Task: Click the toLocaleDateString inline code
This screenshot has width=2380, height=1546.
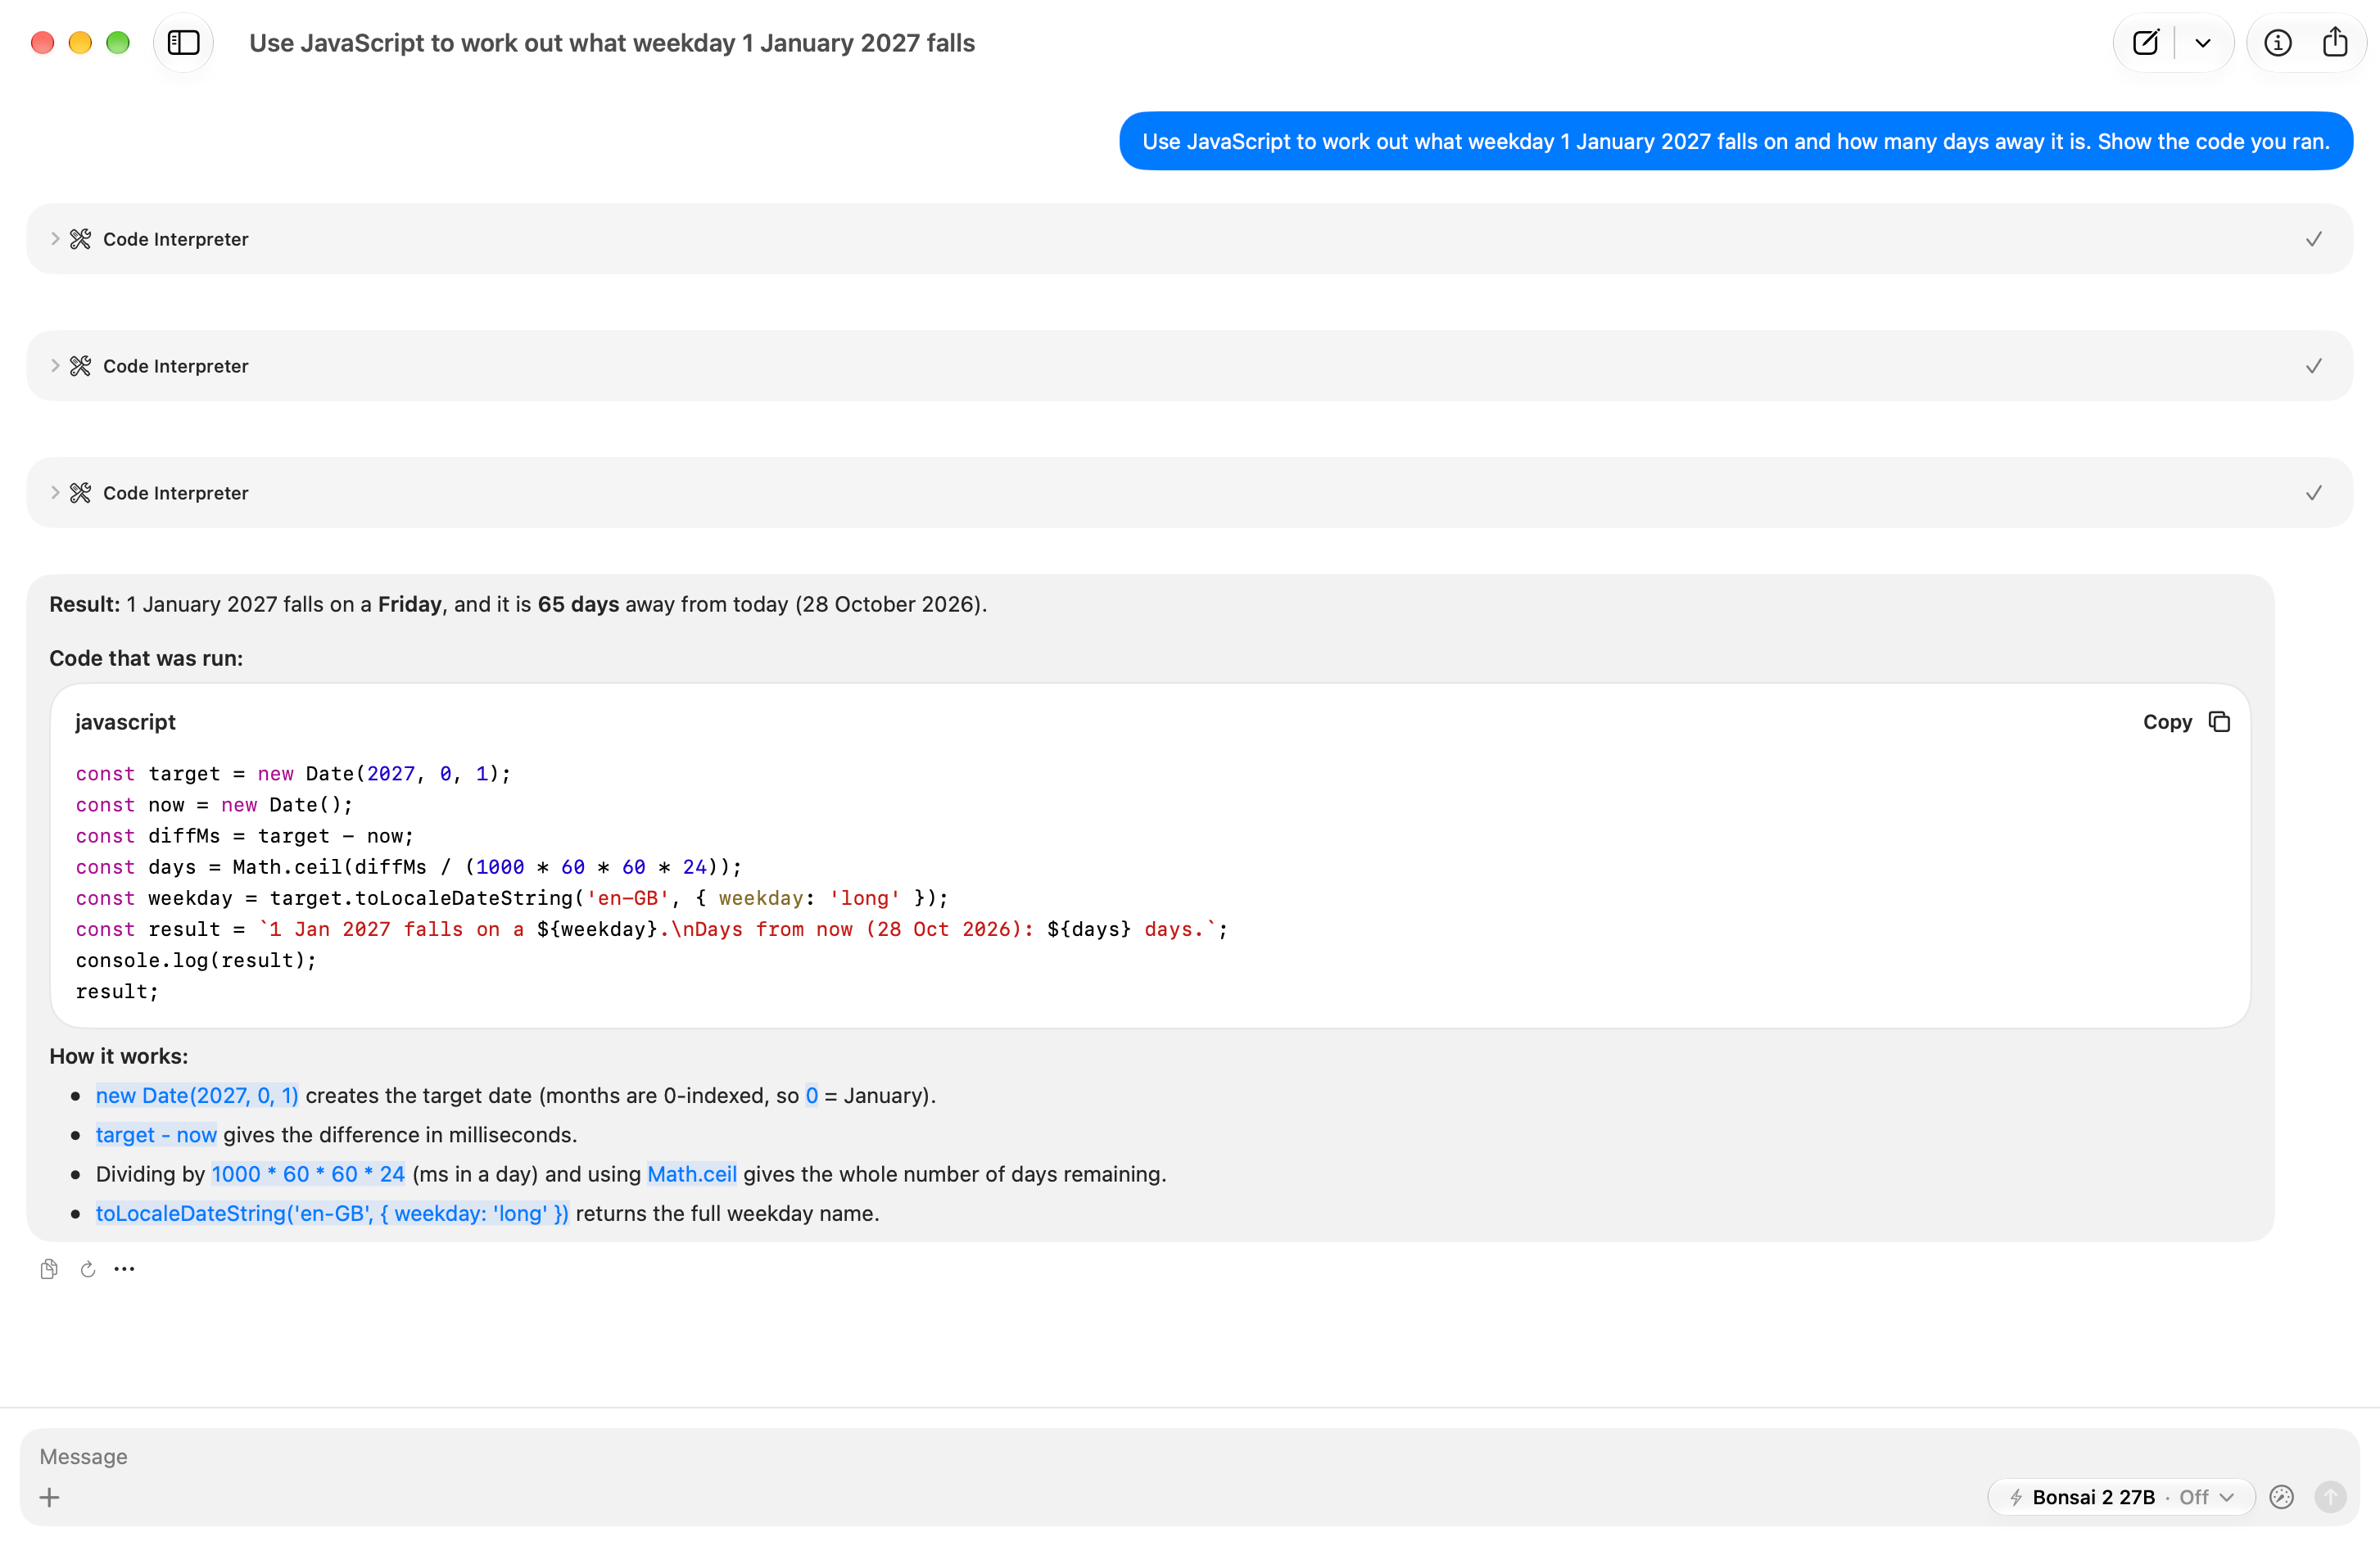Action: coord(332,1213)
